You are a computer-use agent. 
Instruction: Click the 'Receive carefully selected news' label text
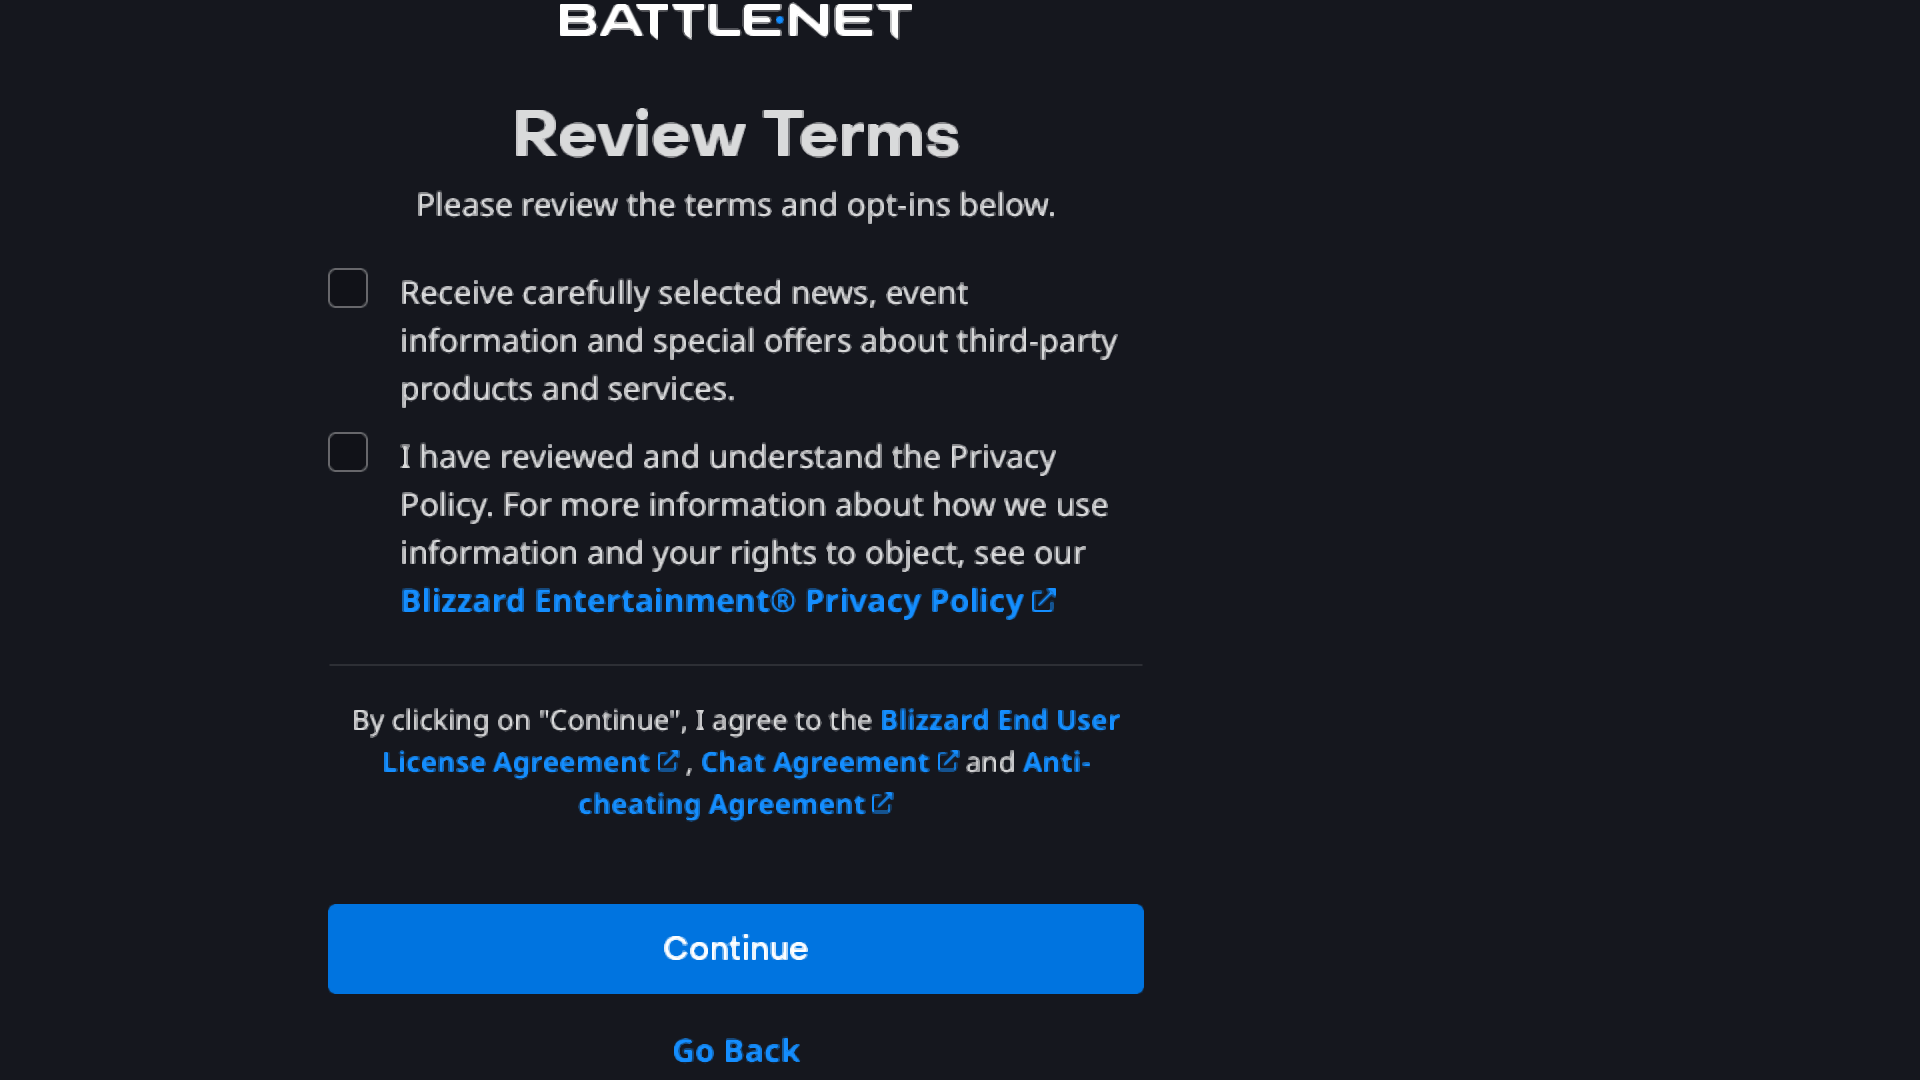point(683,293)
